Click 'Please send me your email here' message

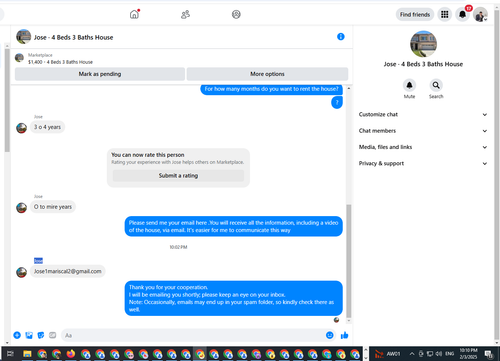pyautogui.click(x=234, y=226)
